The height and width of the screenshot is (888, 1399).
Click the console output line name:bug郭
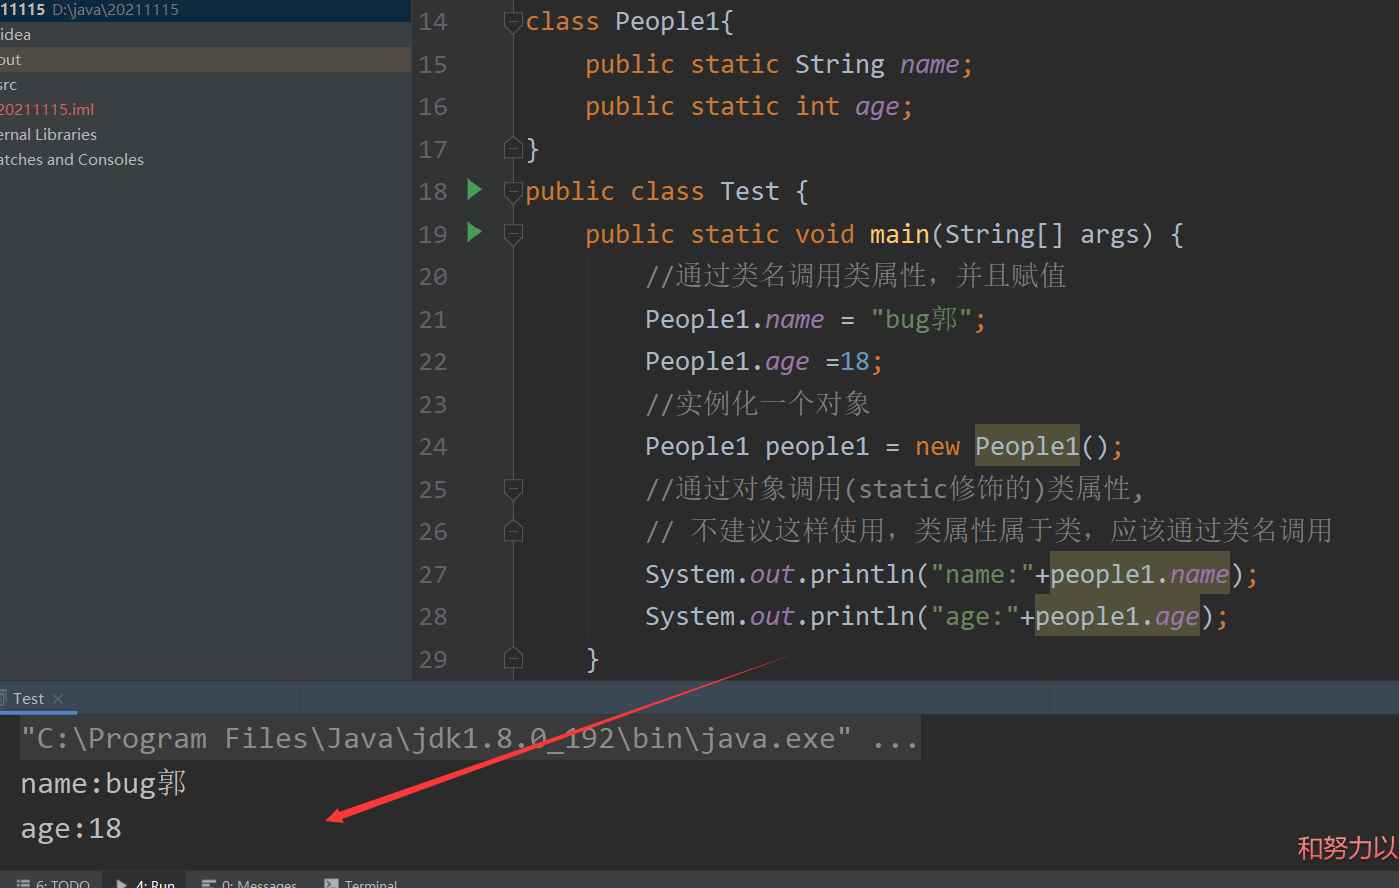point(103,783)
